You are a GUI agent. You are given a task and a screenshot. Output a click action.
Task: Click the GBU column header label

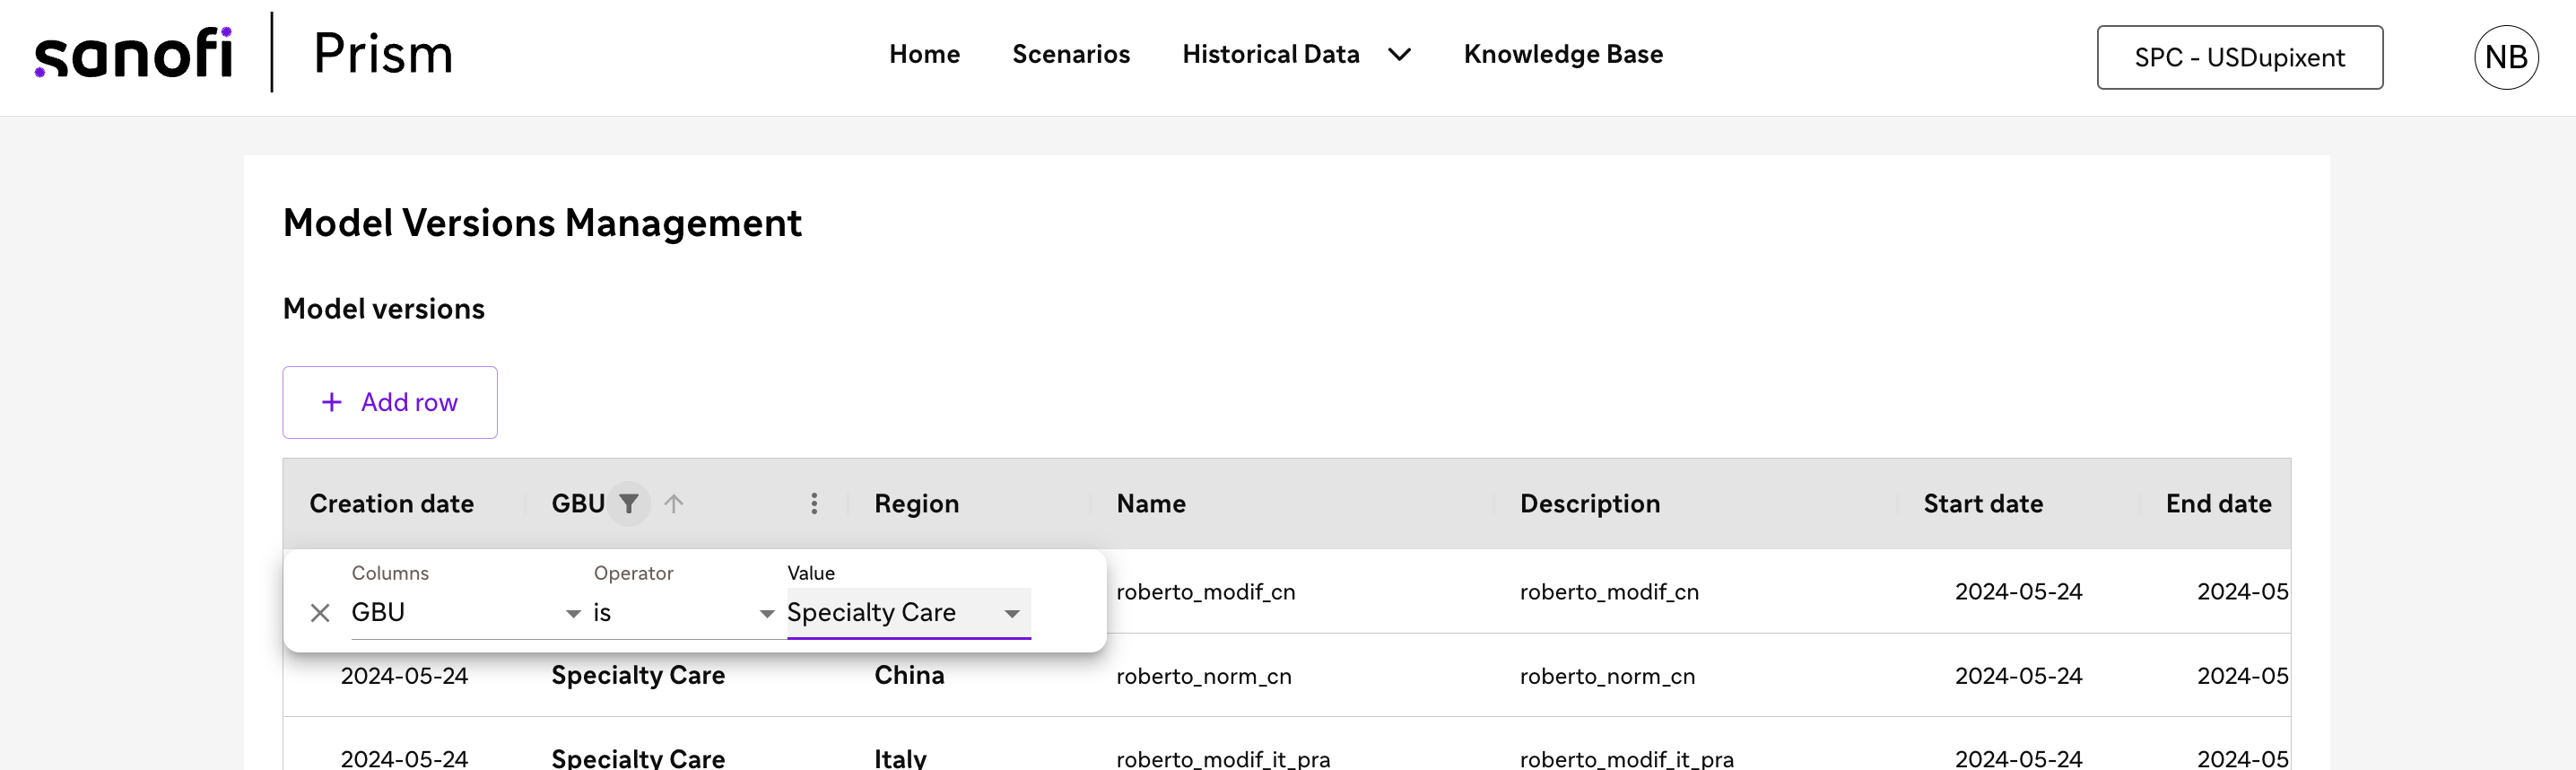pyautogui.click(x=578, y=503)
